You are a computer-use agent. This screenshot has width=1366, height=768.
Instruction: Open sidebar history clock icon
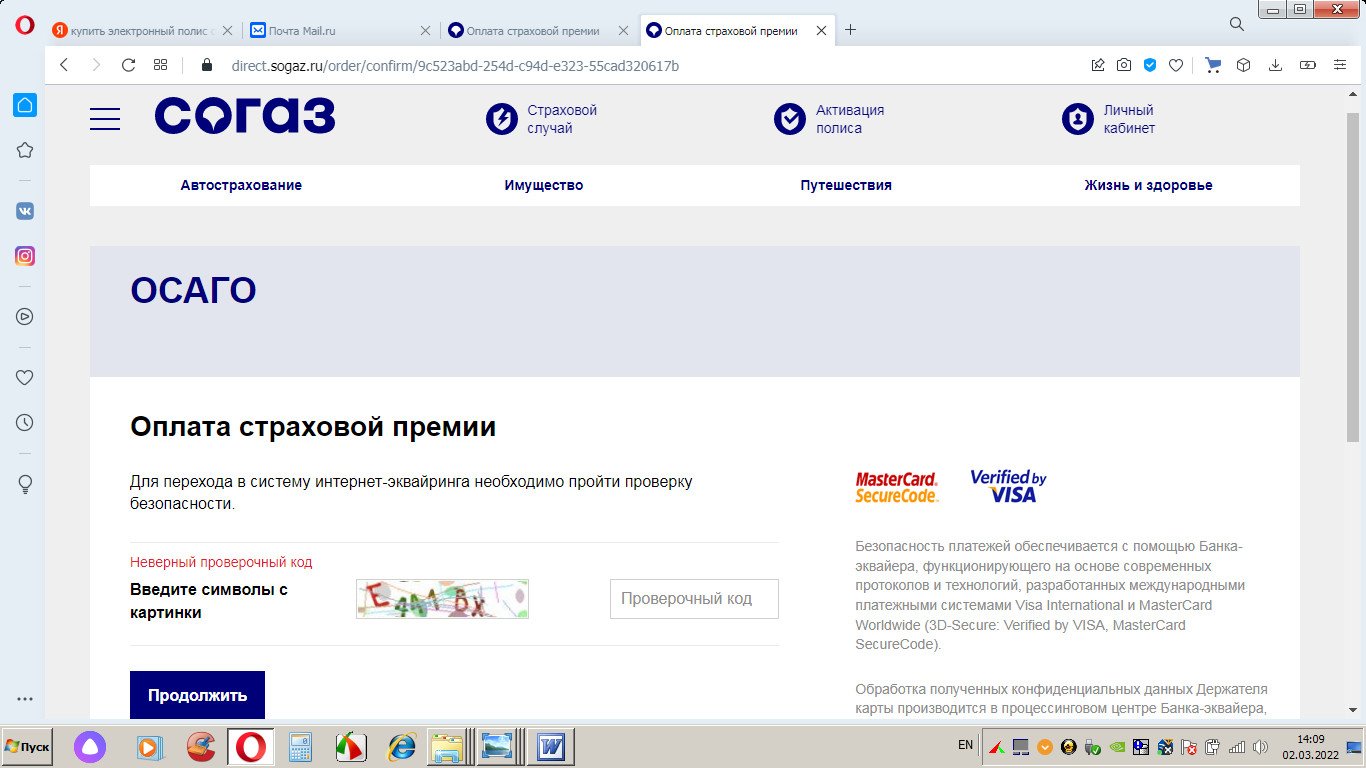[25, 423]
